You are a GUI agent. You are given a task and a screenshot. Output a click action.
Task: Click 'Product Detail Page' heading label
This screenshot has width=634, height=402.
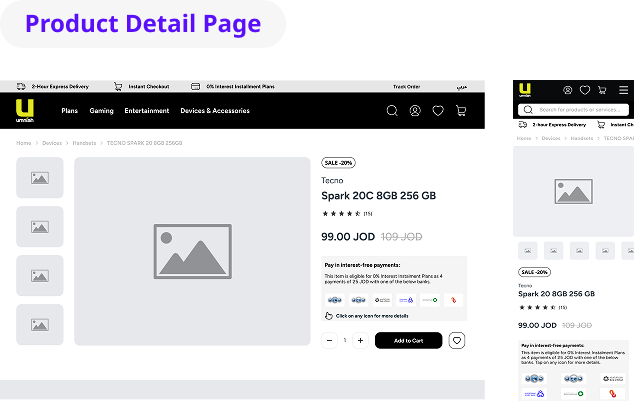pyautogui.click(x=143, y=23)
